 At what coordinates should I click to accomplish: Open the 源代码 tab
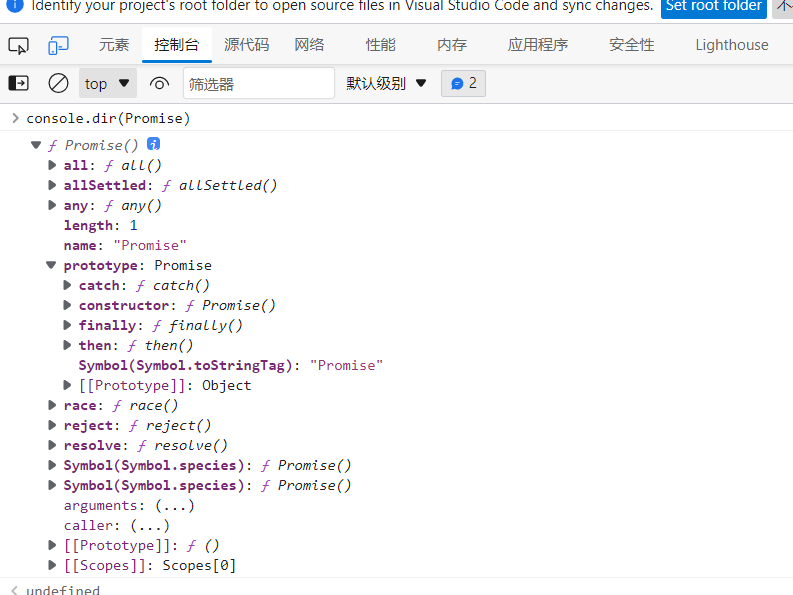click(246, 45)
